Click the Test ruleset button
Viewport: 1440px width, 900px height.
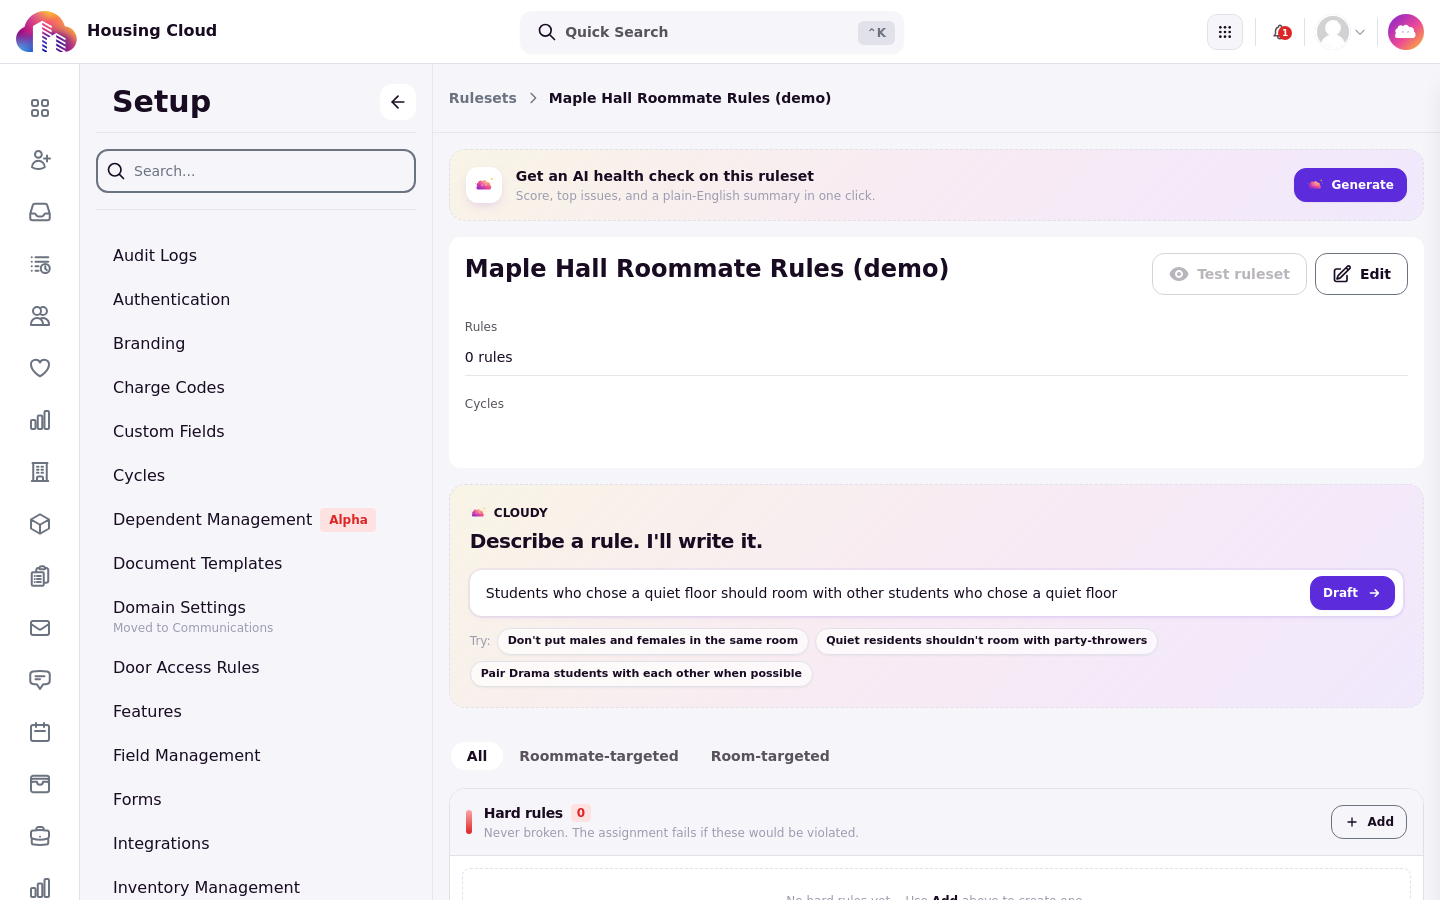1229,274
